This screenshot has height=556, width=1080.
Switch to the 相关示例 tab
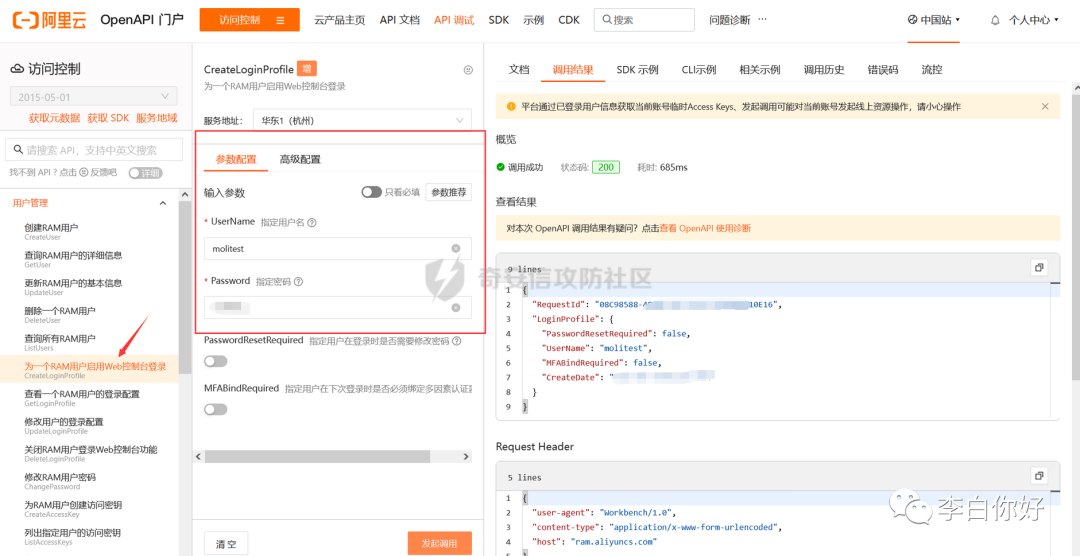pyautogui.click(x=760, y=70)
